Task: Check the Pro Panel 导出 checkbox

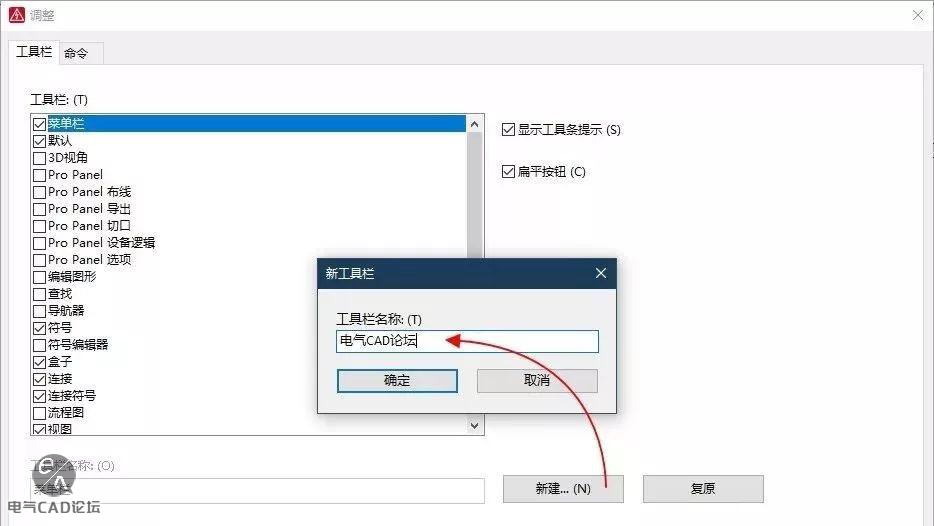Action: tap(40, 209)
